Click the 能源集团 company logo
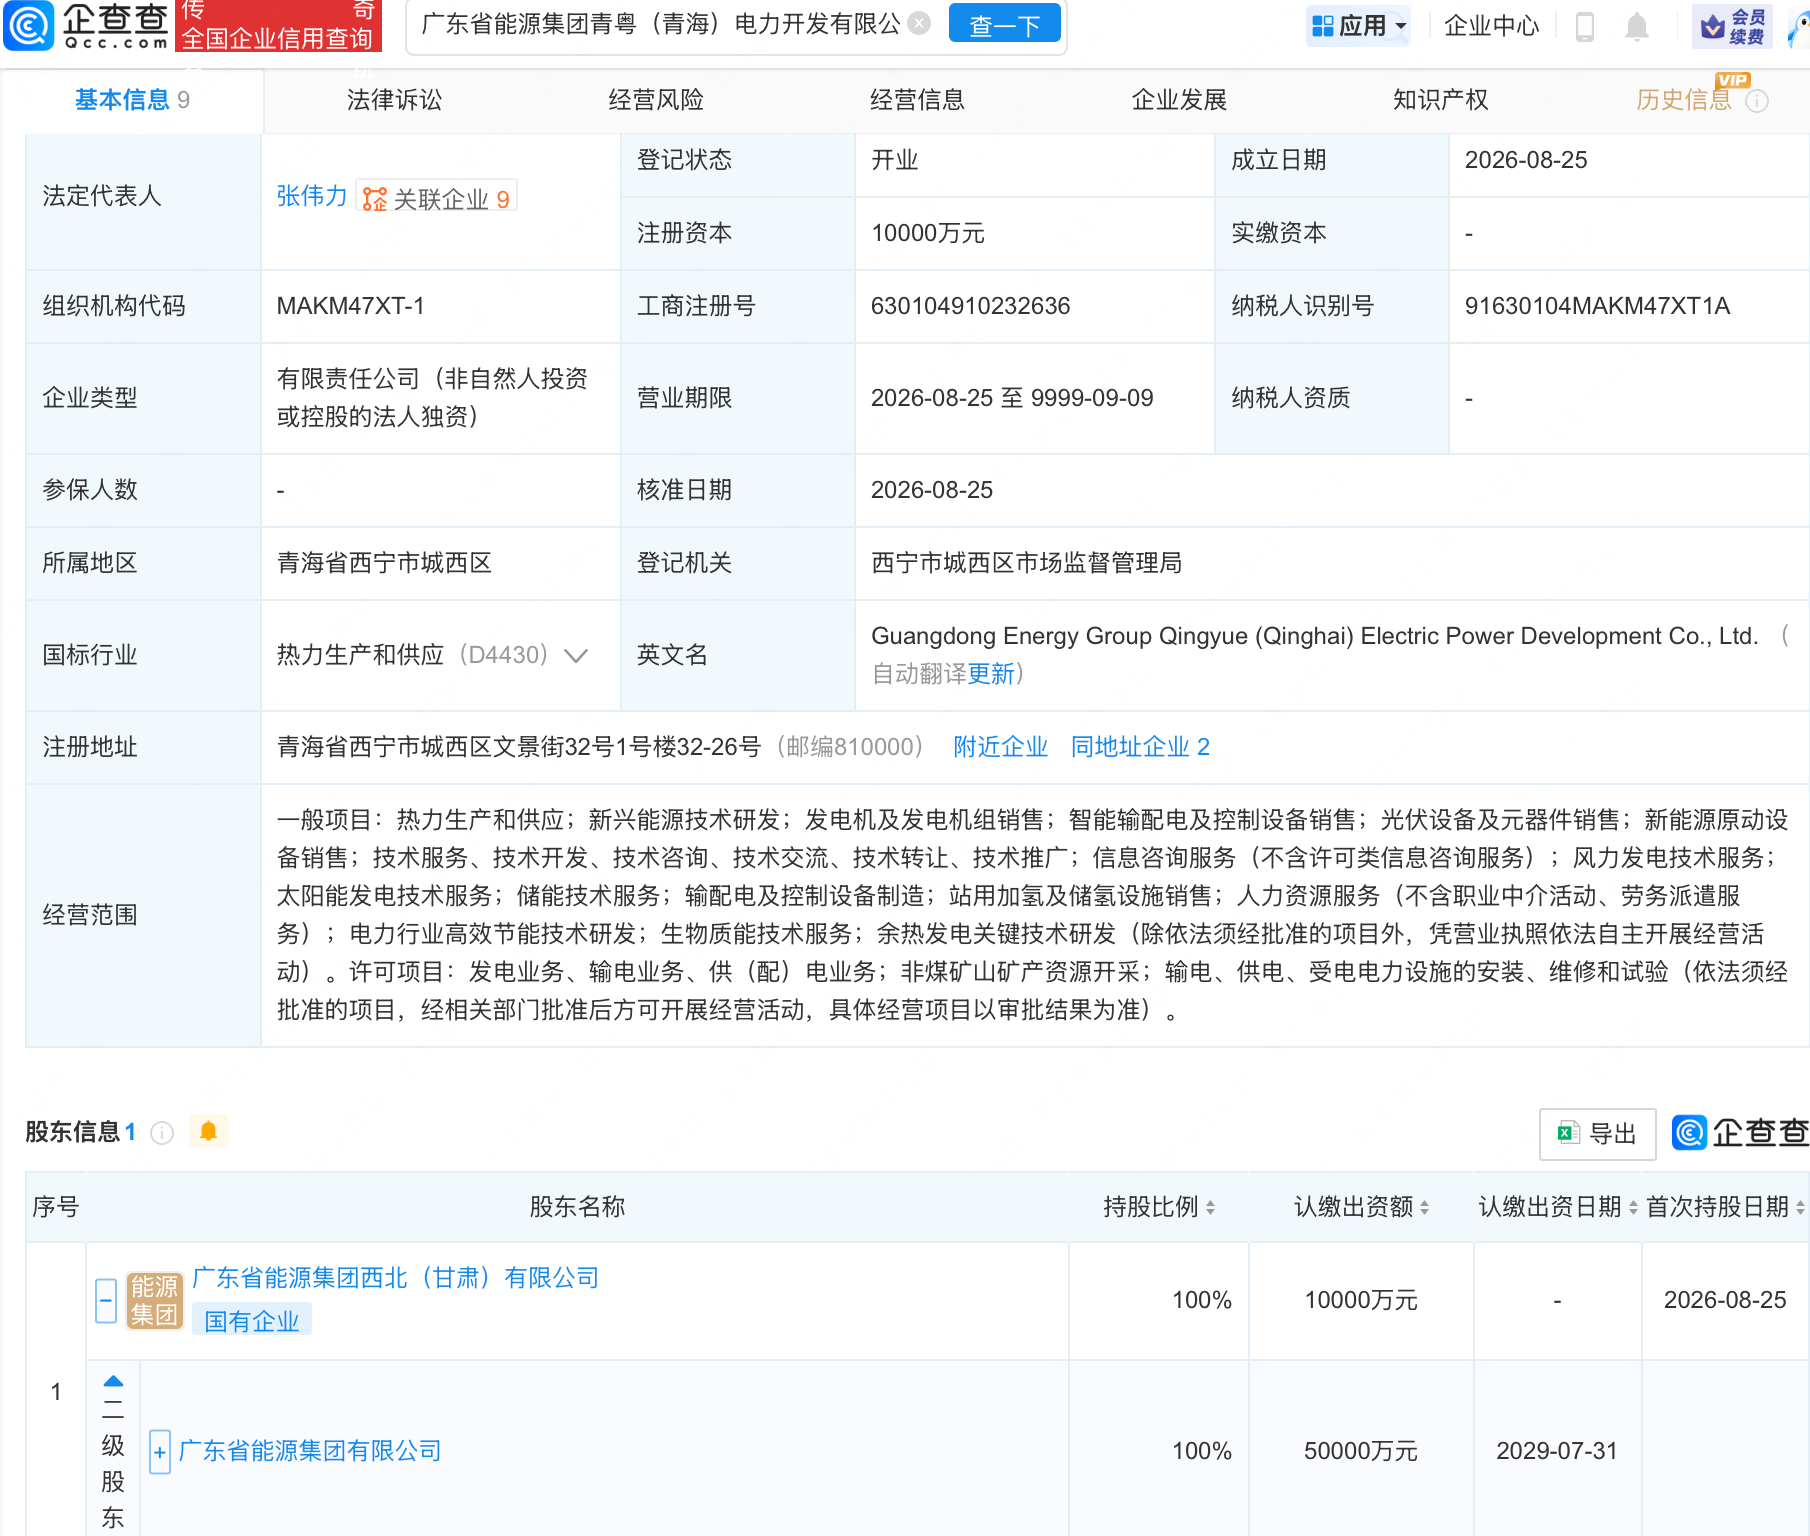Screen dimensions: 1810x1536 click(154, 1300)
